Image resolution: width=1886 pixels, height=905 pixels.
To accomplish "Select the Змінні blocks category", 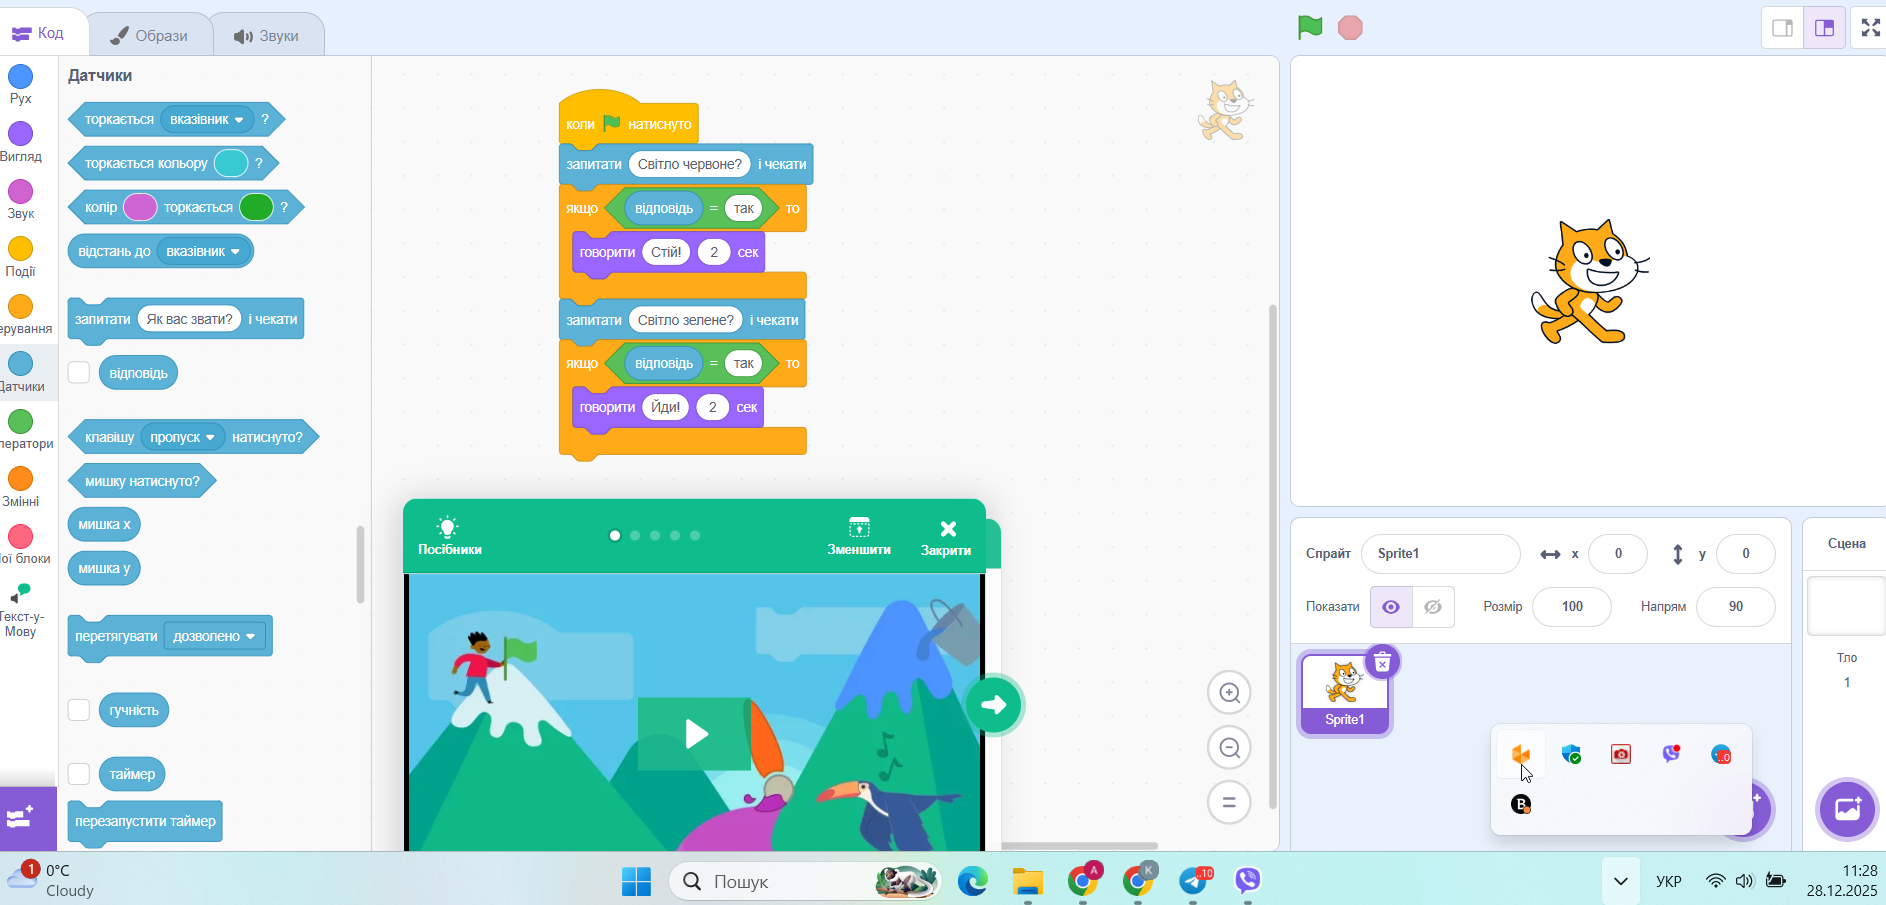I will click(x=20, y=487).
